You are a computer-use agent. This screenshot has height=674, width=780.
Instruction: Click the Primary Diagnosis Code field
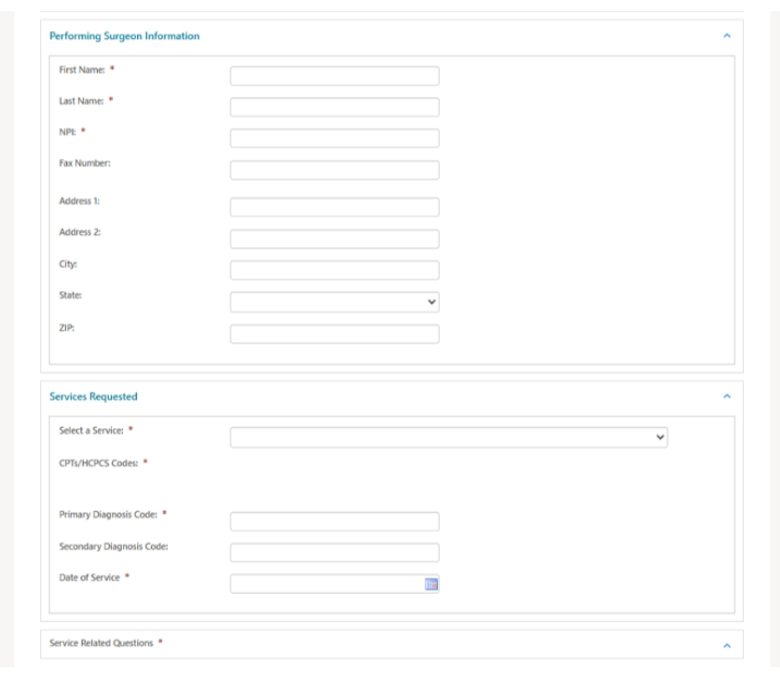tap(334, 521)
